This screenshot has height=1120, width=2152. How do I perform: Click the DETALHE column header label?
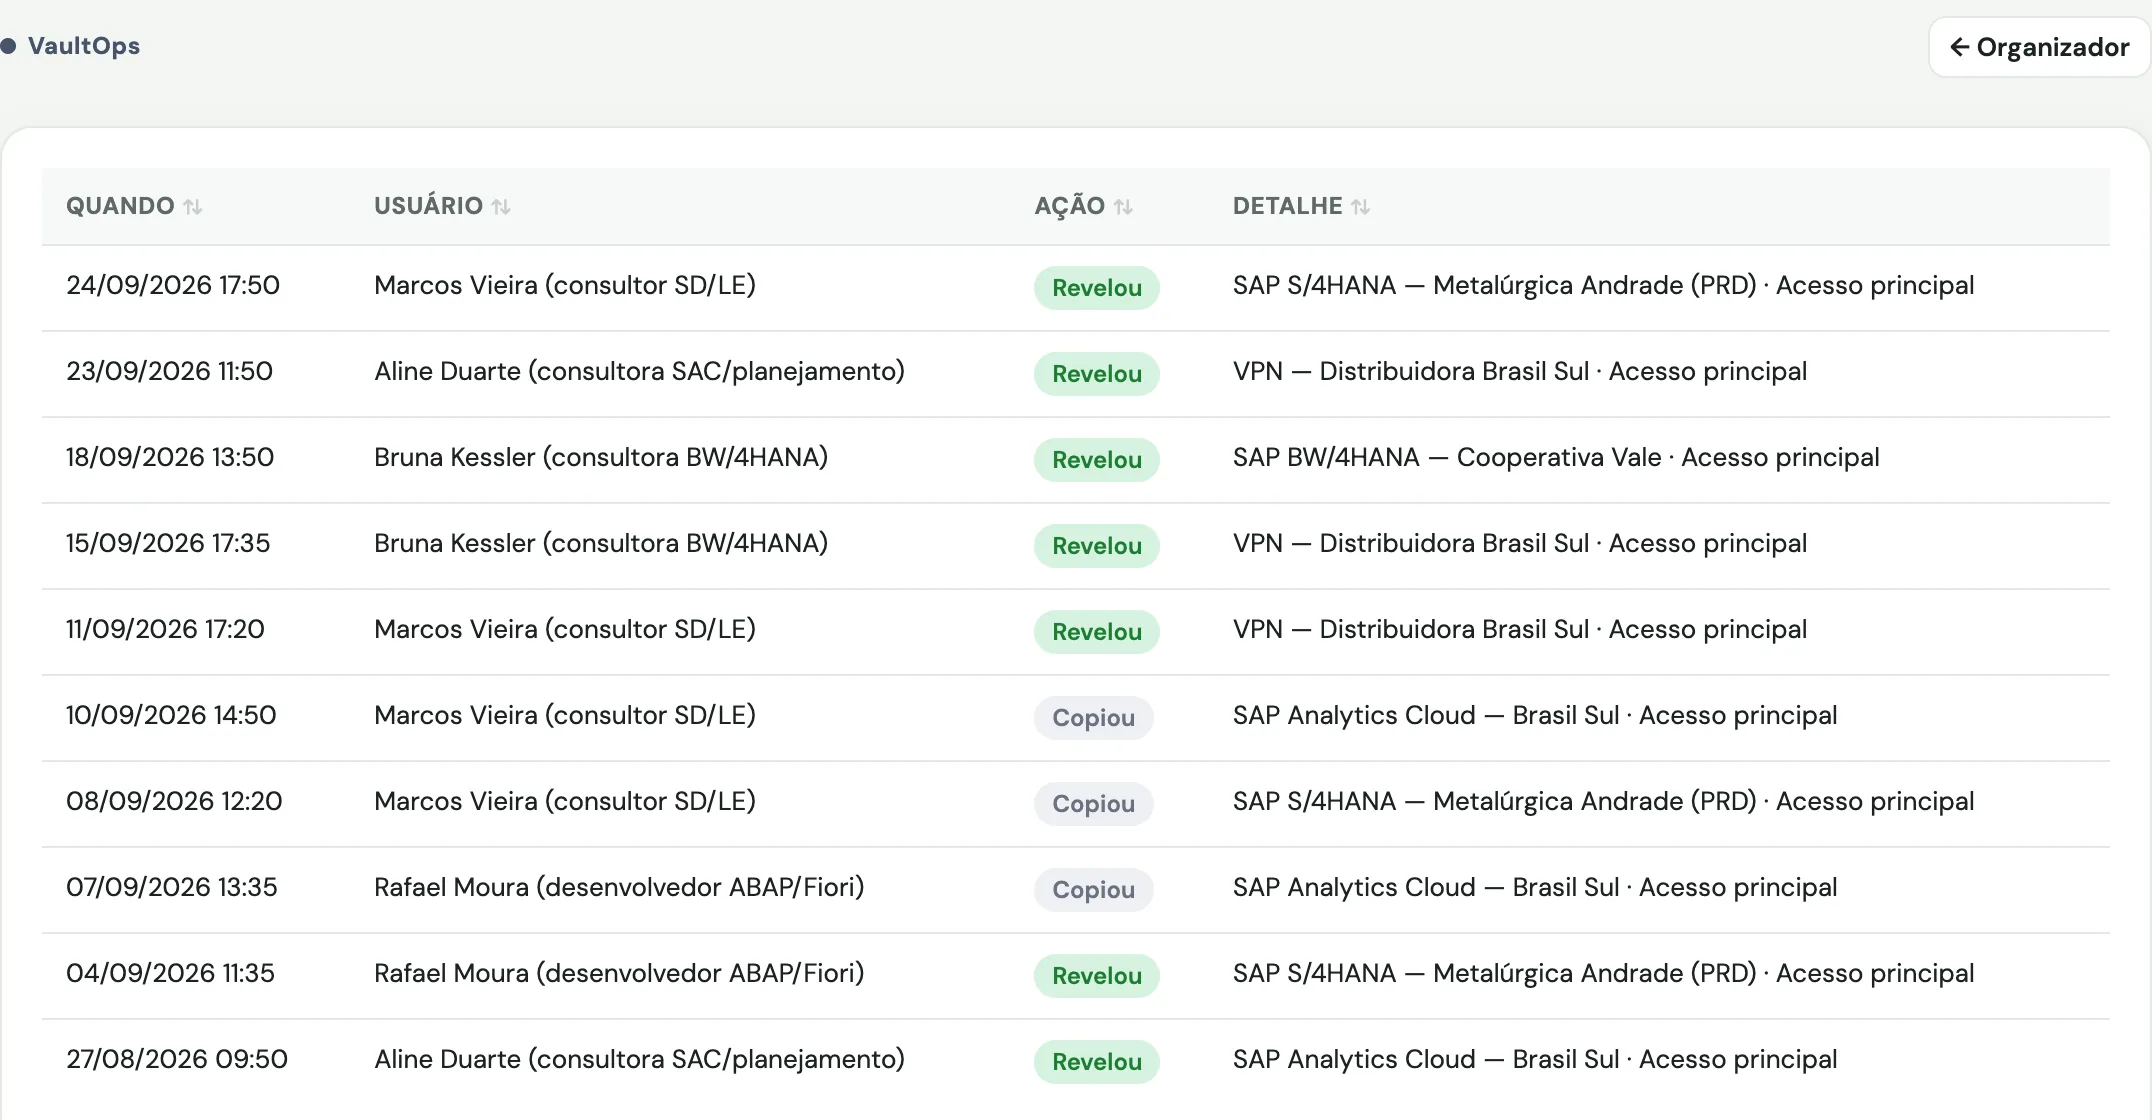[x=1287, y=206]
